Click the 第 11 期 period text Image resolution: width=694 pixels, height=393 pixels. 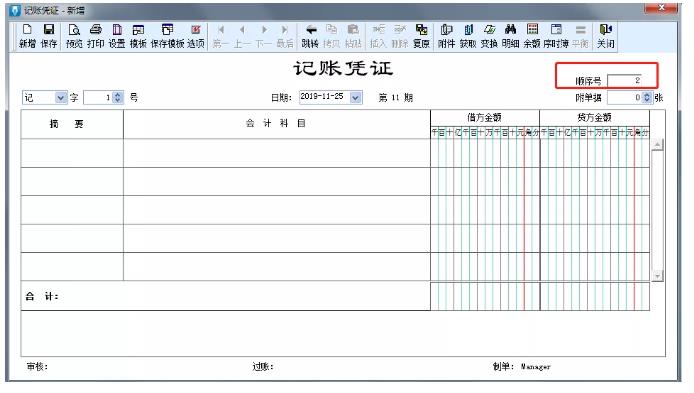[x=396, y=98]
